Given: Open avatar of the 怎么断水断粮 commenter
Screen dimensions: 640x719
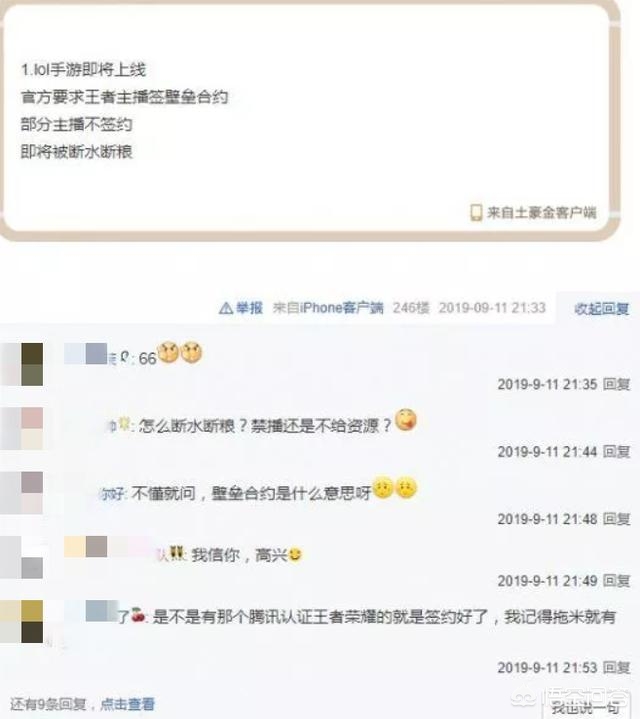Looking at the screenshot, I should point(22,428).
